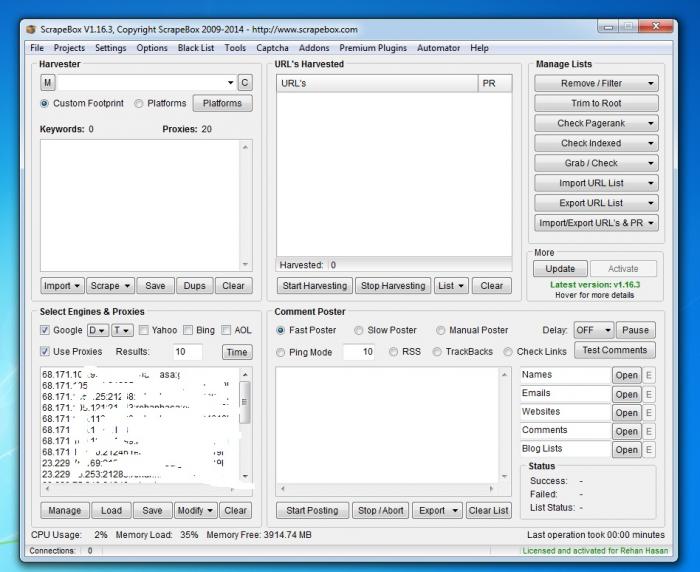Open the proxies Modify dropdown
The width and height of the screenshot is (700, 572).
(195, 510)
